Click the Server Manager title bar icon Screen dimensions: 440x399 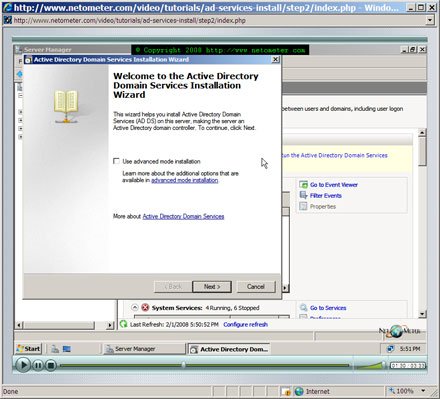click(19, 50)
